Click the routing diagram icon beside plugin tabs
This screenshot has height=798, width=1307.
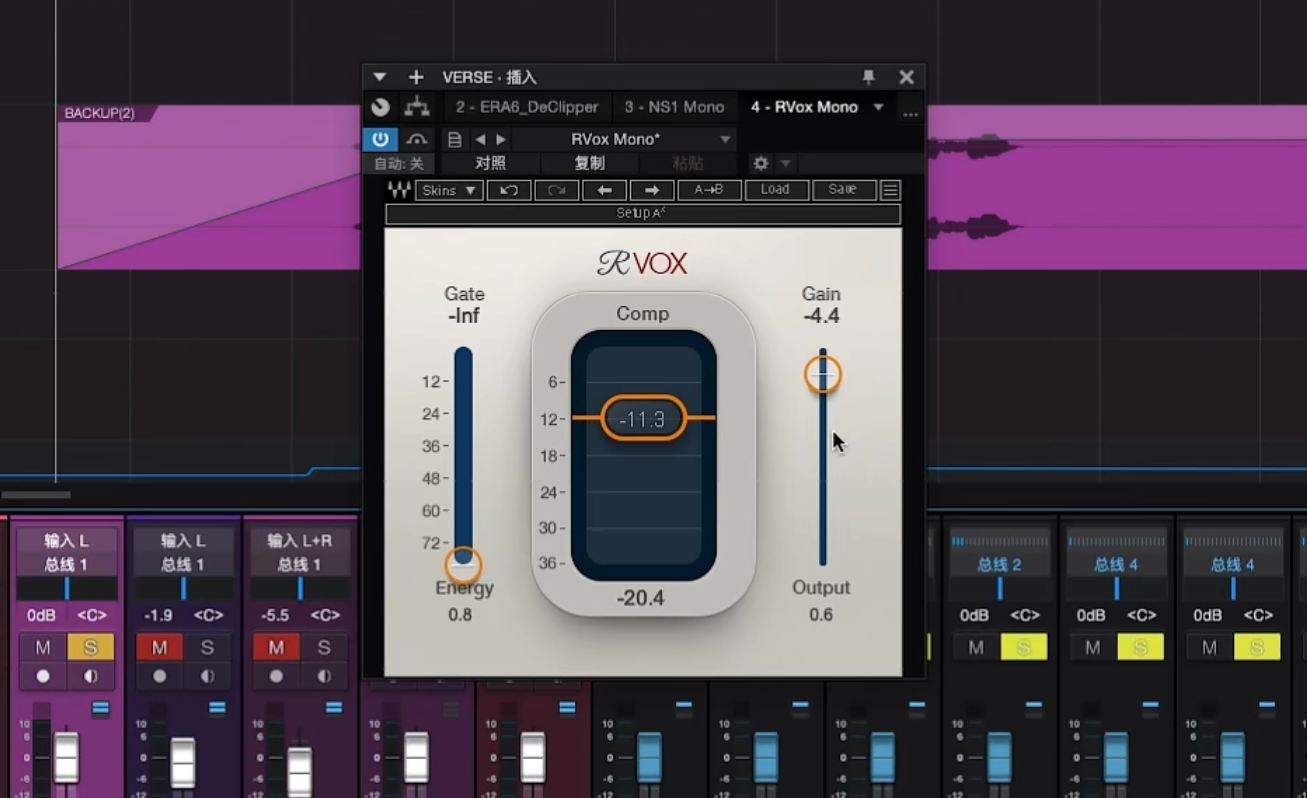pyautogui.click(x=417, y=107)
